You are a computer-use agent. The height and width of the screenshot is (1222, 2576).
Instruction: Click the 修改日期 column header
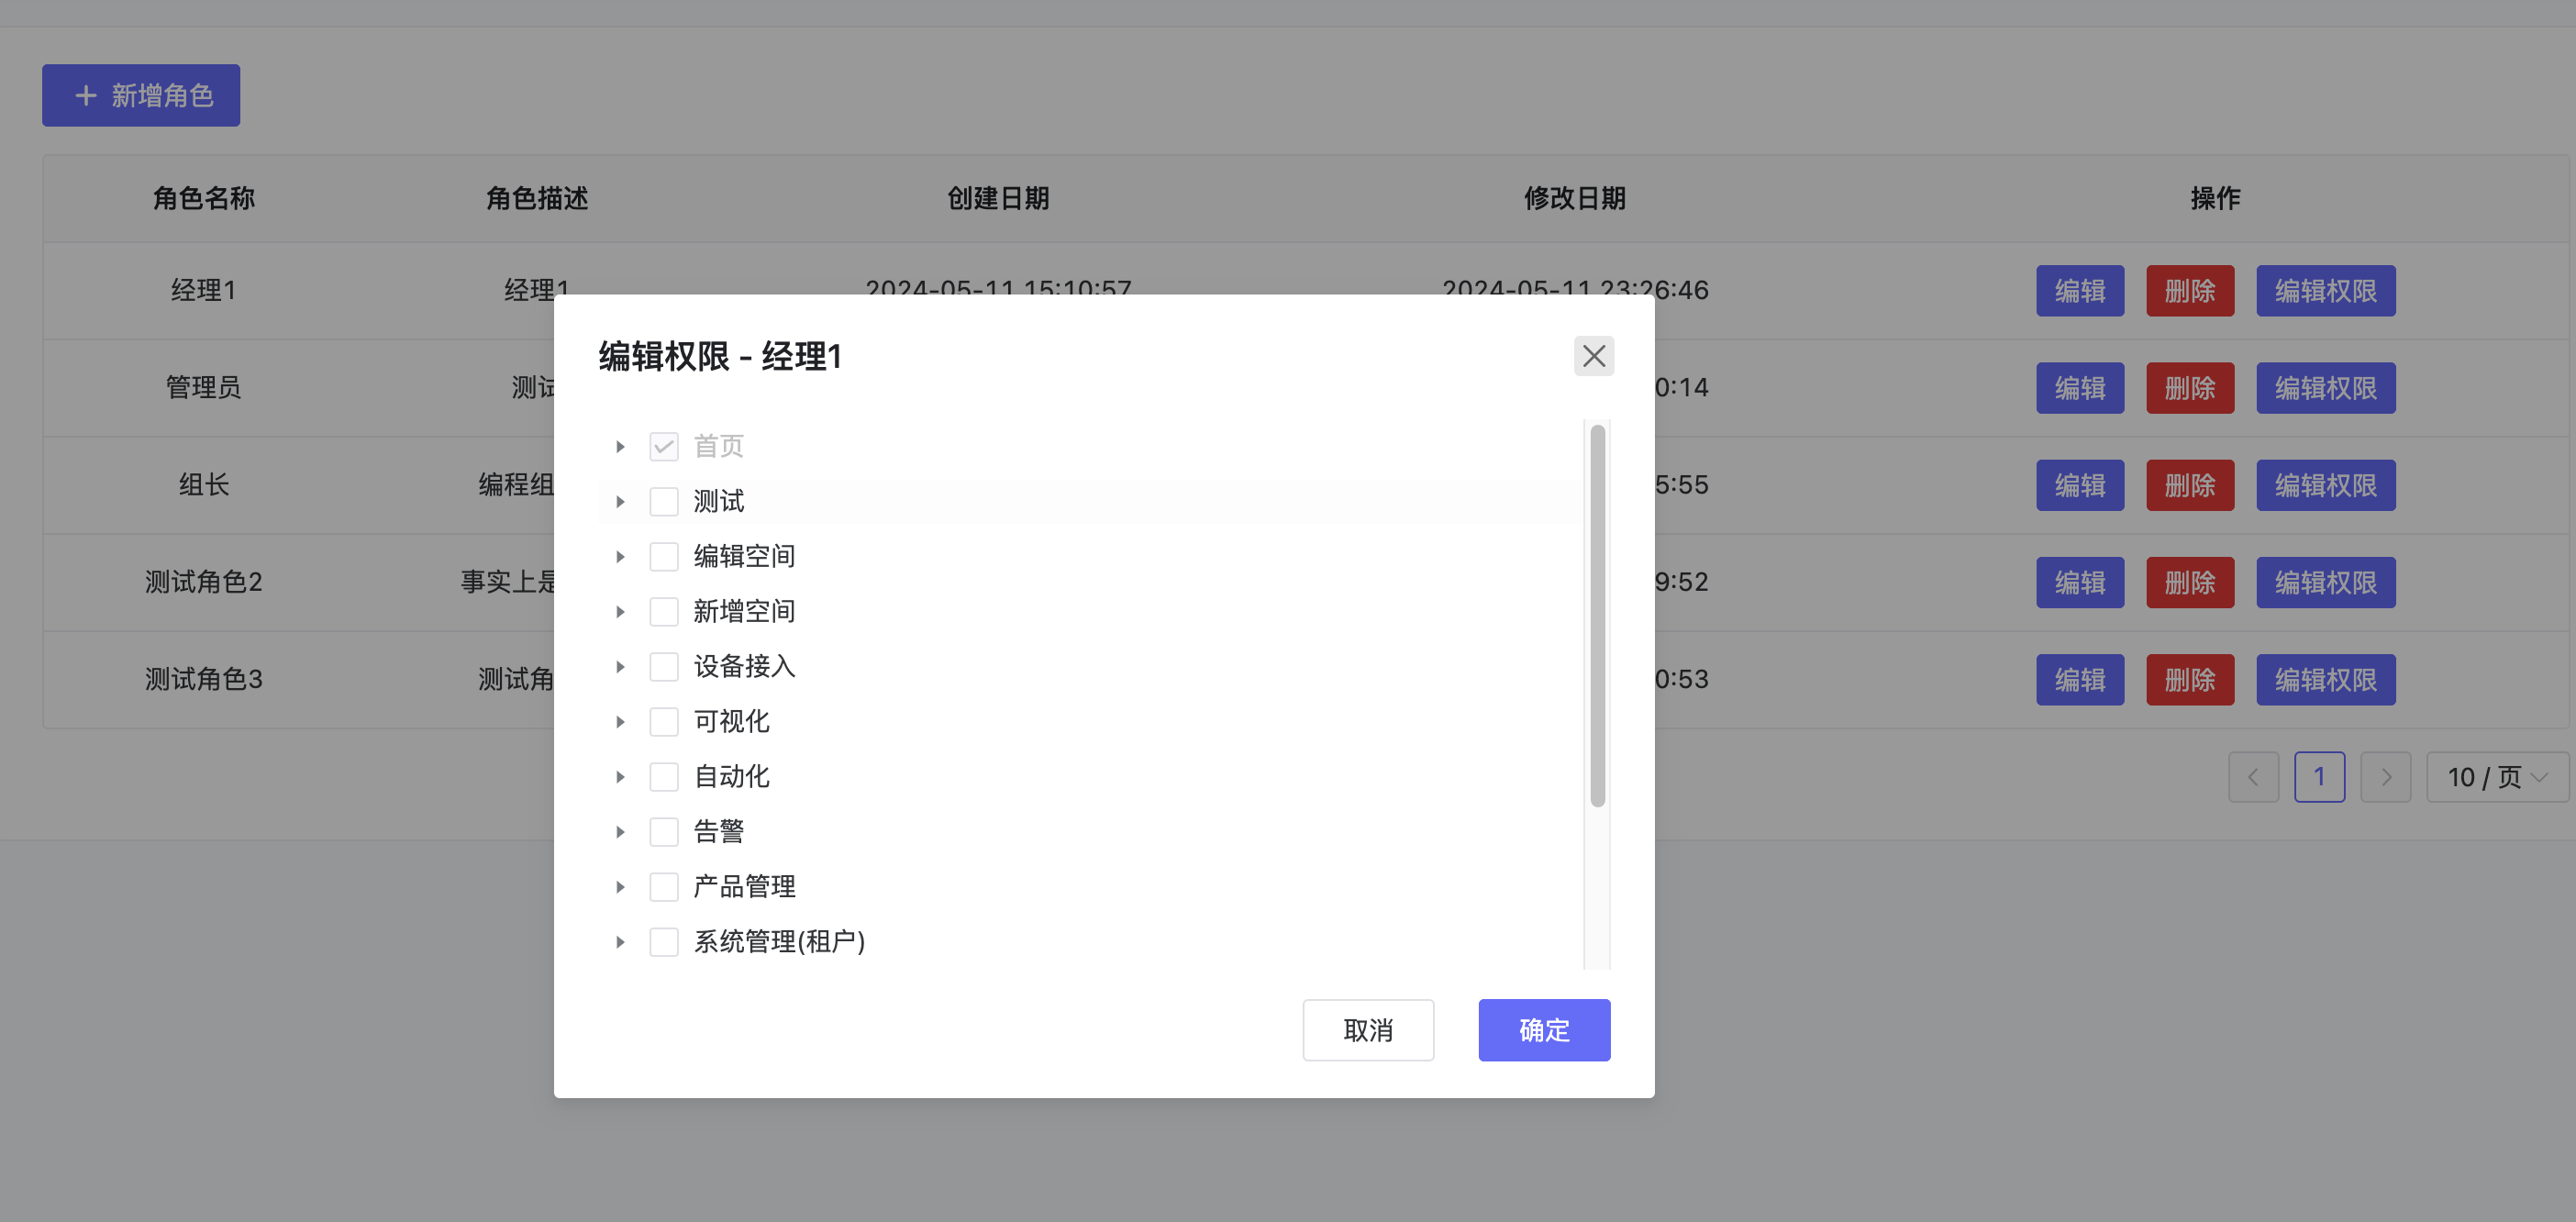1574,198
